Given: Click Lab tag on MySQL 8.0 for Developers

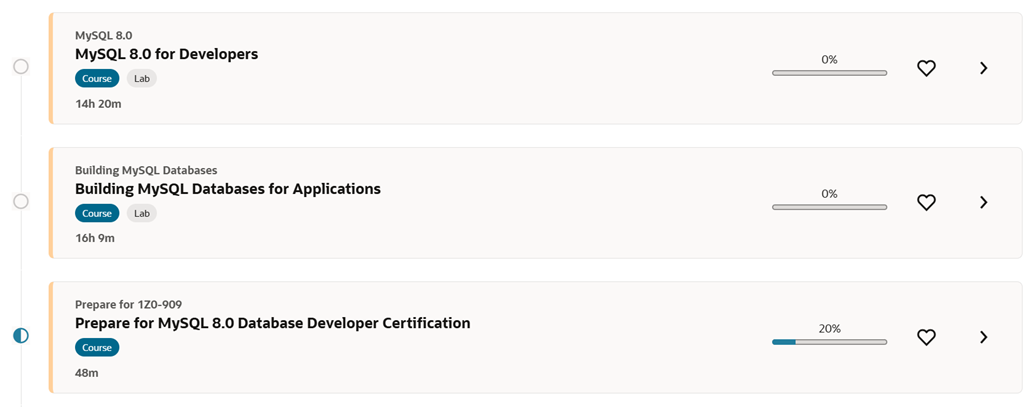Looking at the screenshot, I should 142,78.
